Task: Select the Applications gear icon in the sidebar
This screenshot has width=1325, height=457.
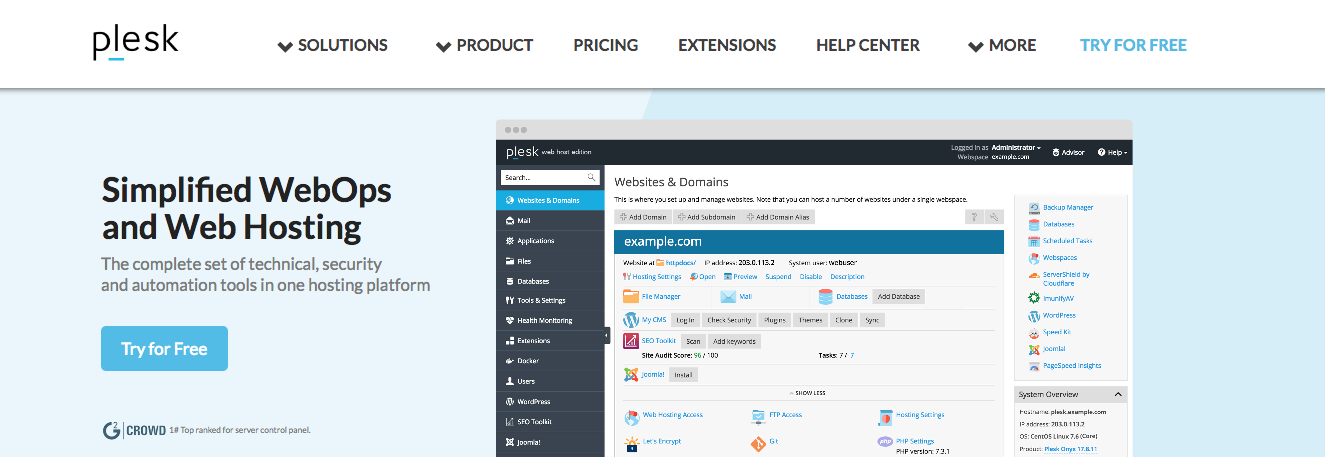Action: [x=510, y=241]
